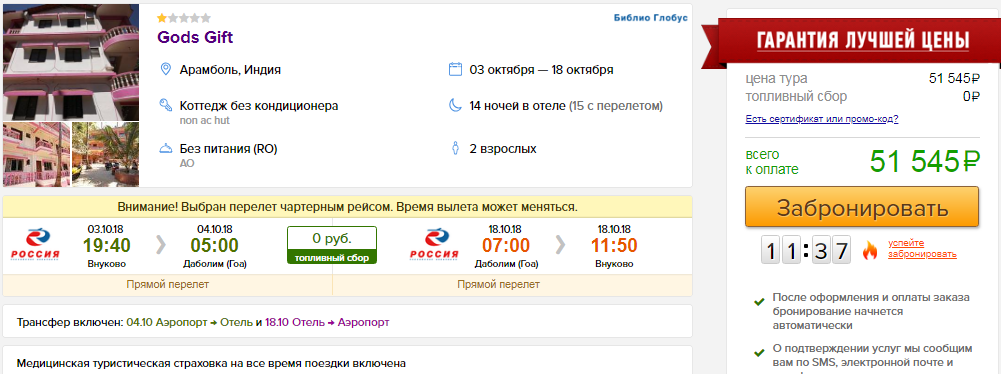
Task: Click the calendar icon next to dates
Action: click(x=455, y=69)
